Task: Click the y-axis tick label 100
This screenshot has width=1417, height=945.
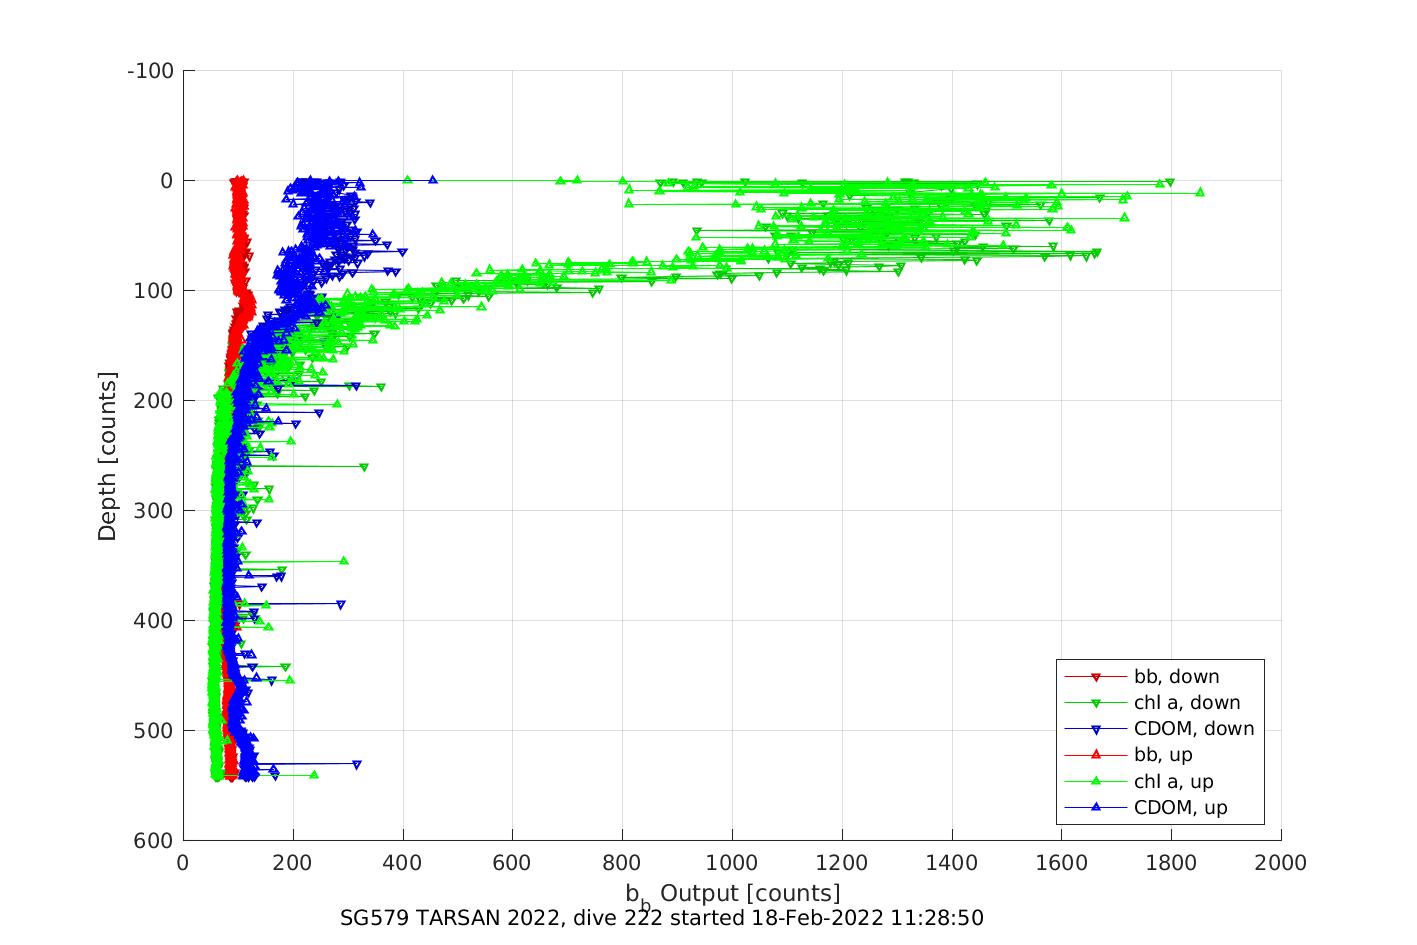Action: (x=156, y=291)
